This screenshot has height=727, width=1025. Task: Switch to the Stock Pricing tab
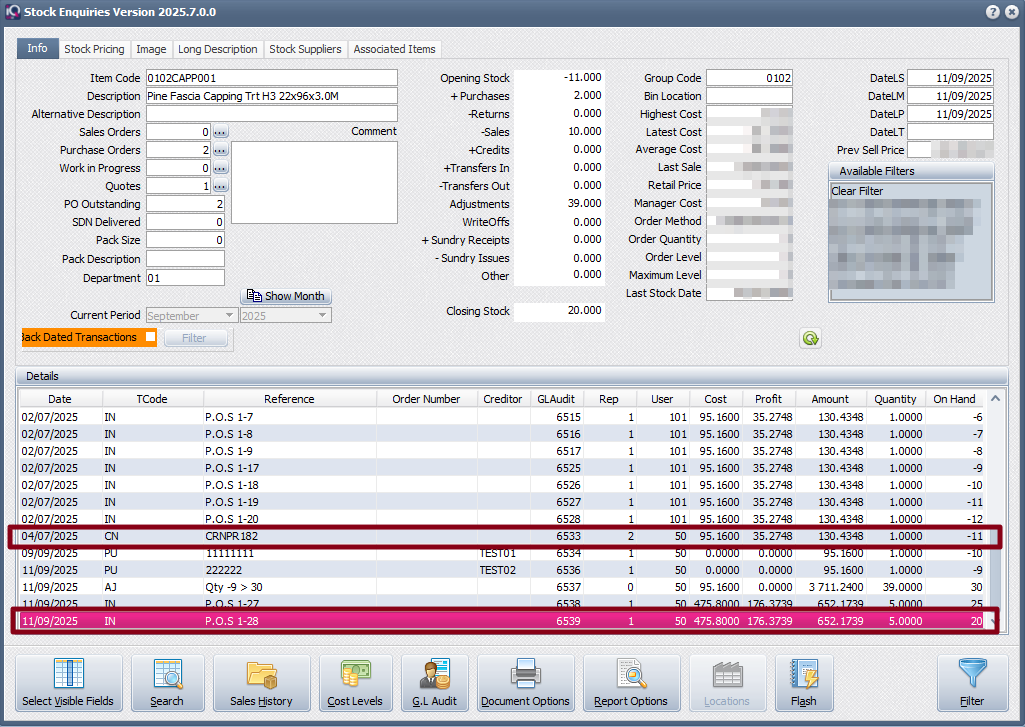pos(94,49)
